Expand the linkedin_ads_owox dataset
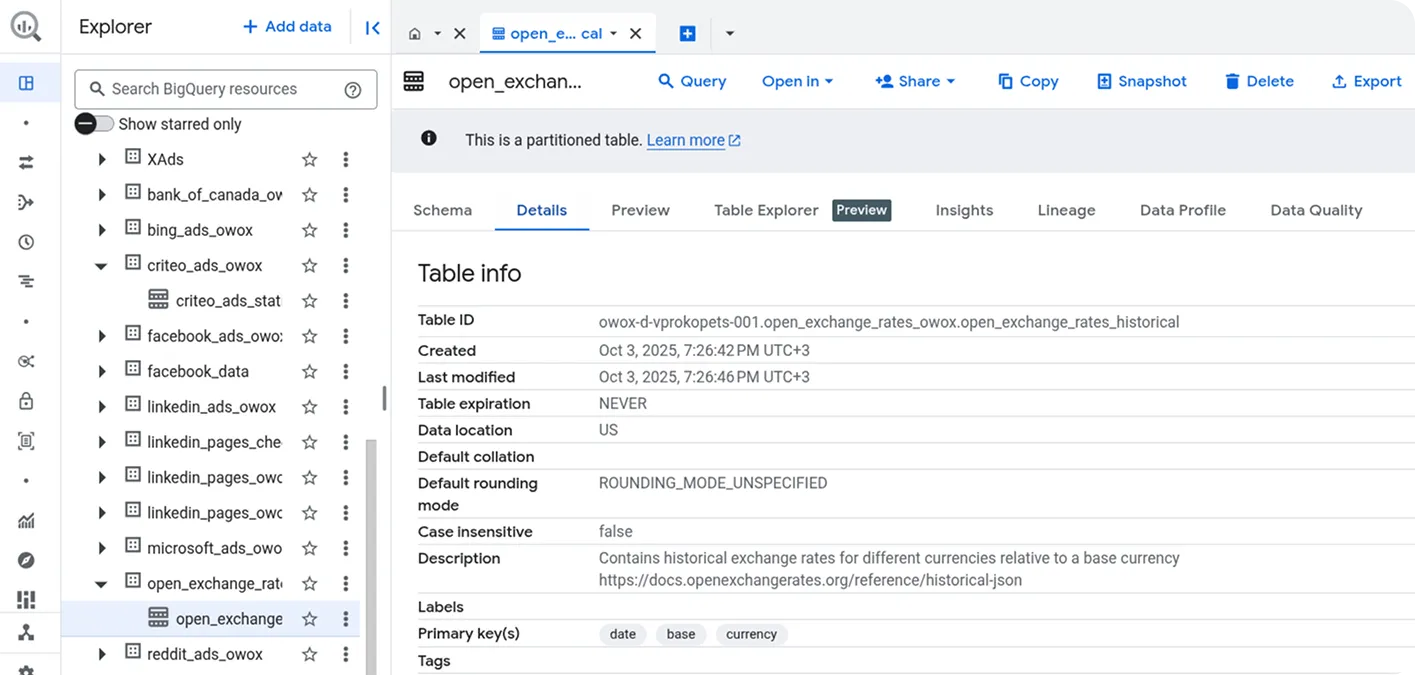Screen dimensions: 1415x675 click(x=102, y=407)
